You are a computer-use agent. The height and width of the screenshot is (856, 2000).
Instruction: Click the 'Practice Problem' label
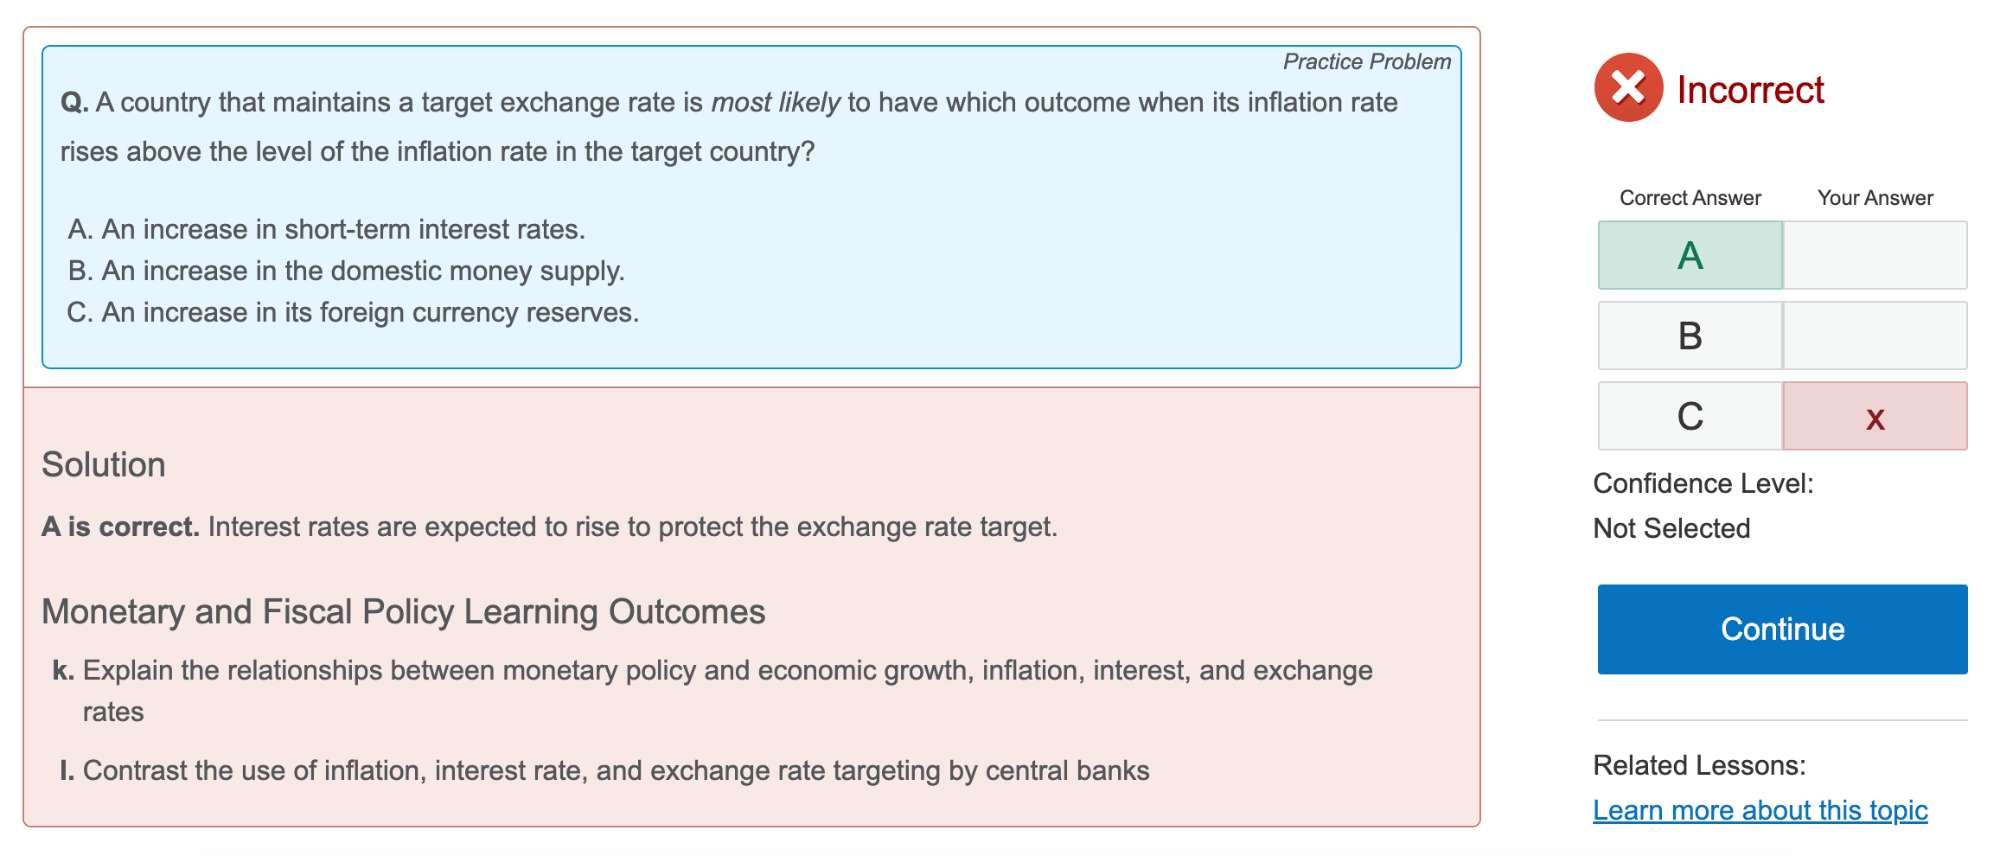pos(1366,62)
